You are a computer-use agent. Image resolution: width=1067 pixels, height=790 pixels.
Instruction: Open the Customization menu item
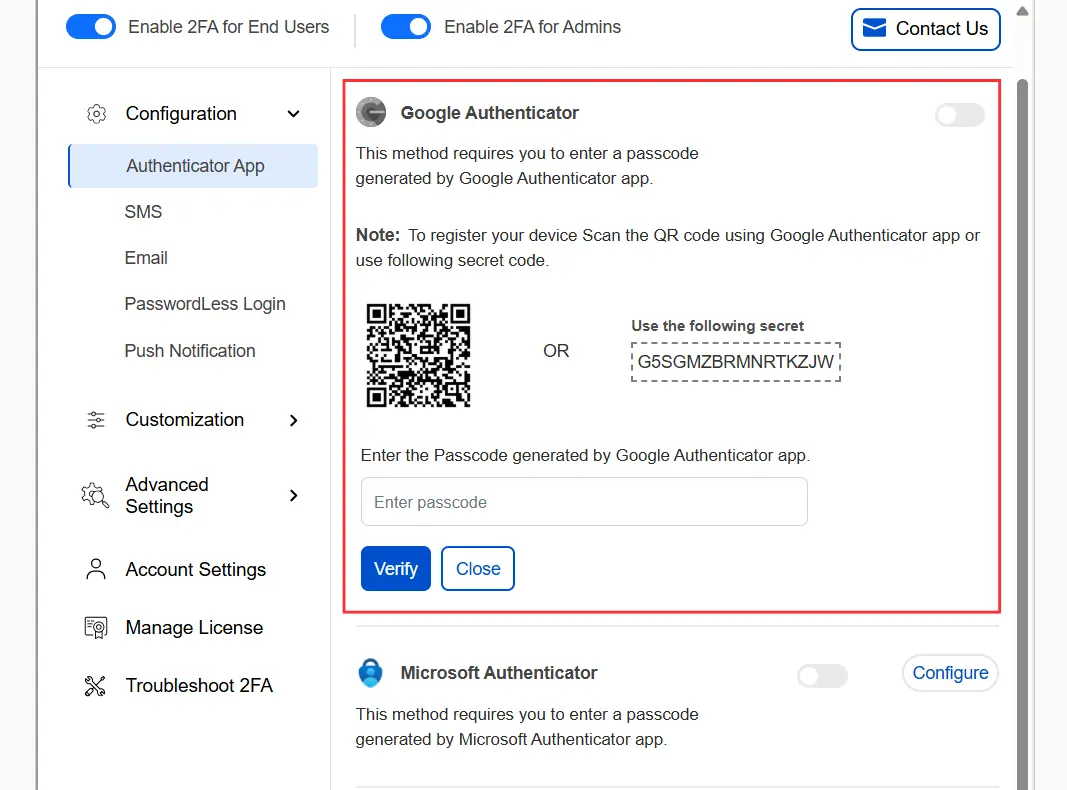click(184, 420)
